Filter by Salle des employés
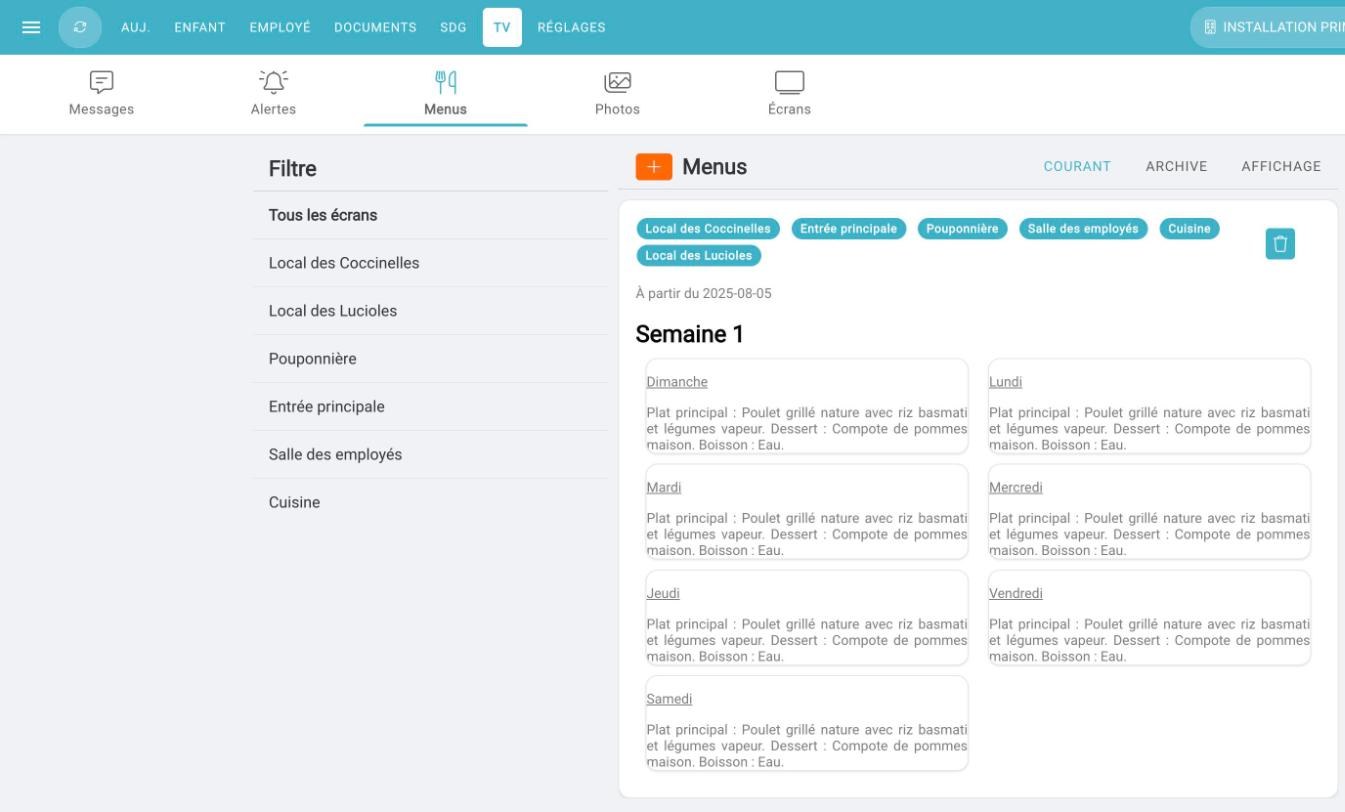Image resolution: width=1345 pixels, height=812 pixels. [x=431, y=455]
